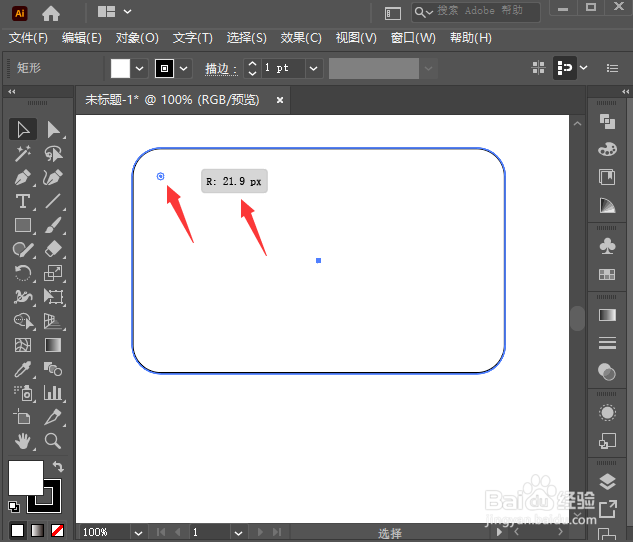Open the 文字(T) menu
The height and width of the screenshot is (542, 633).
(193, 38)
